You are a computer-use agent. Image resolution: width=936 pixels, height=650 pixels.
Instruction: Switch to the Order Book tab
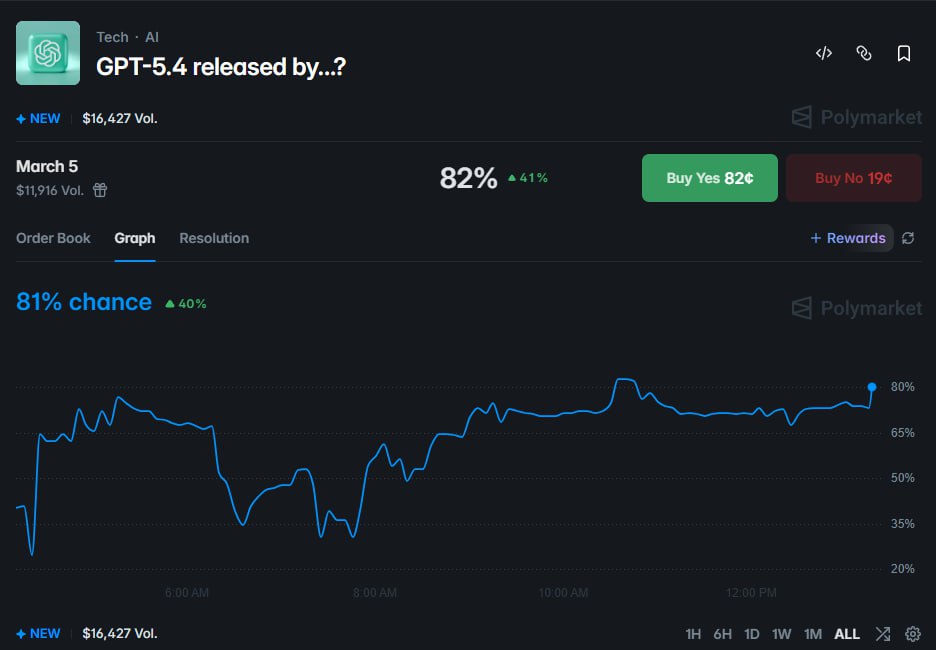[53, 238]
